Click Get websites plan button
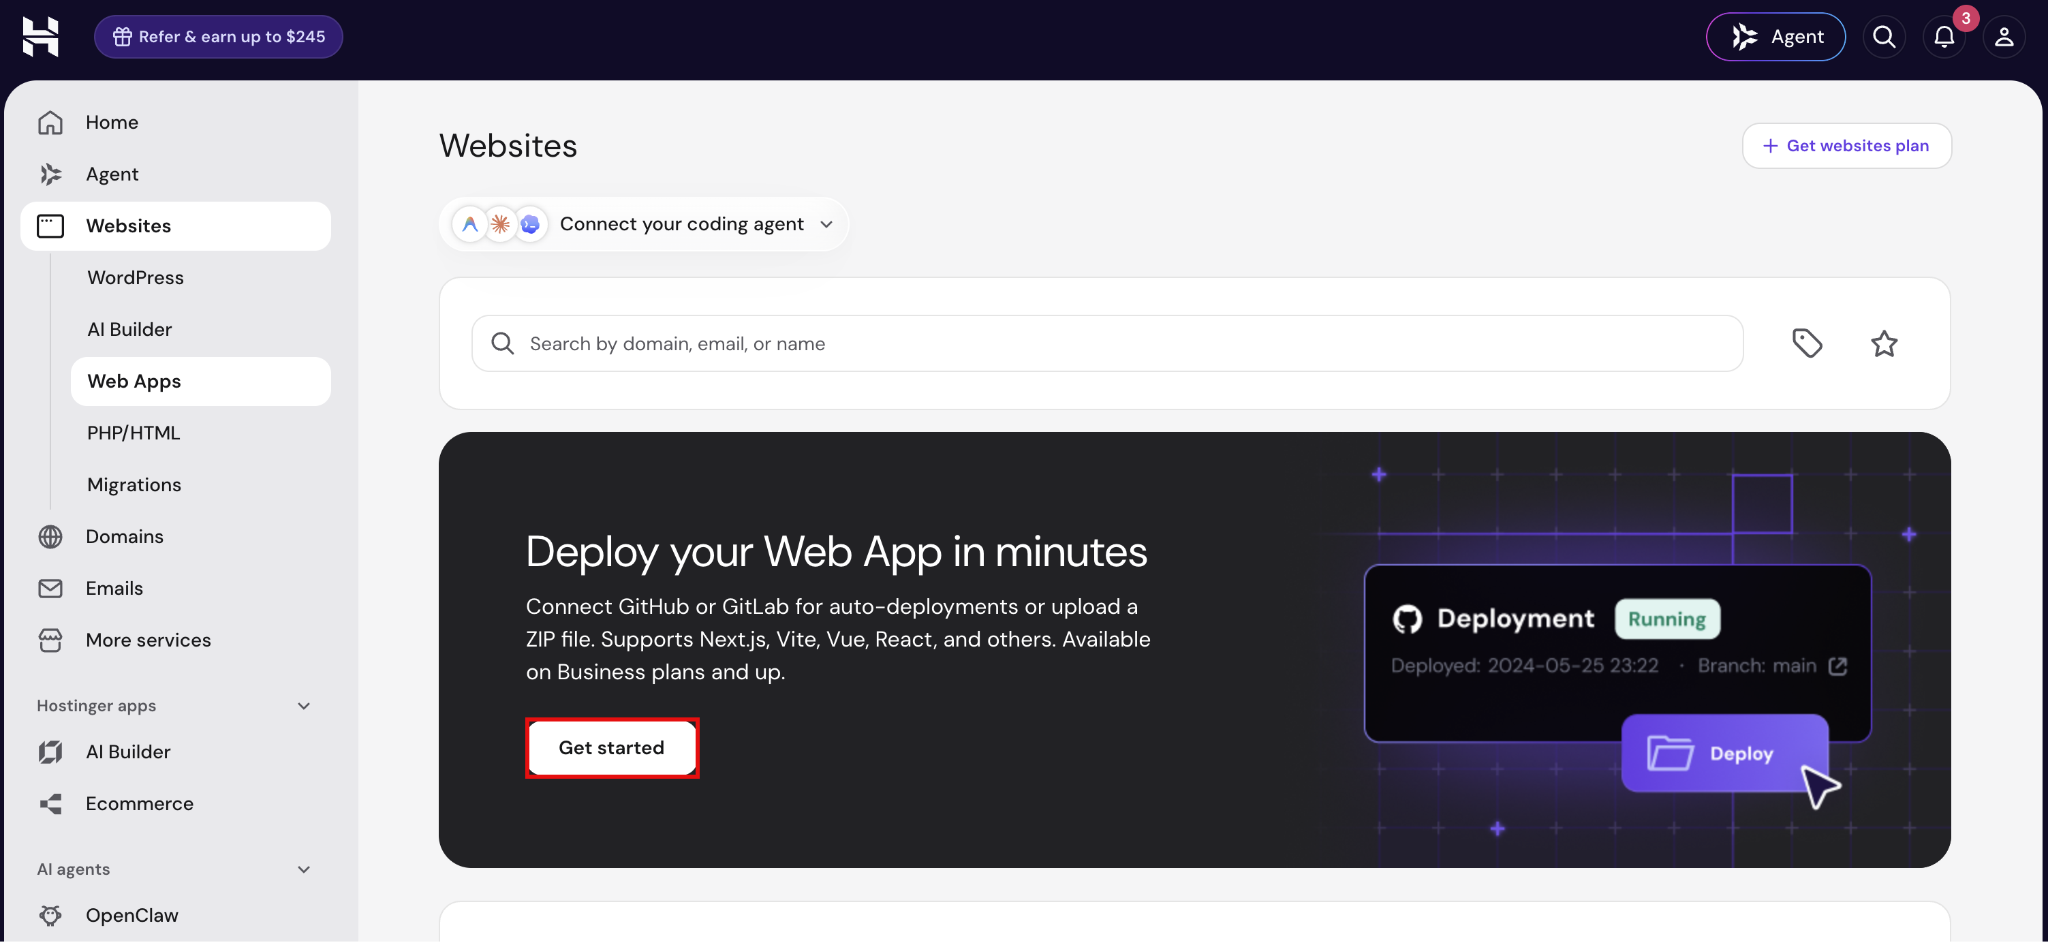This screenshot has height=942, width=2048. tap(1846, 146)
